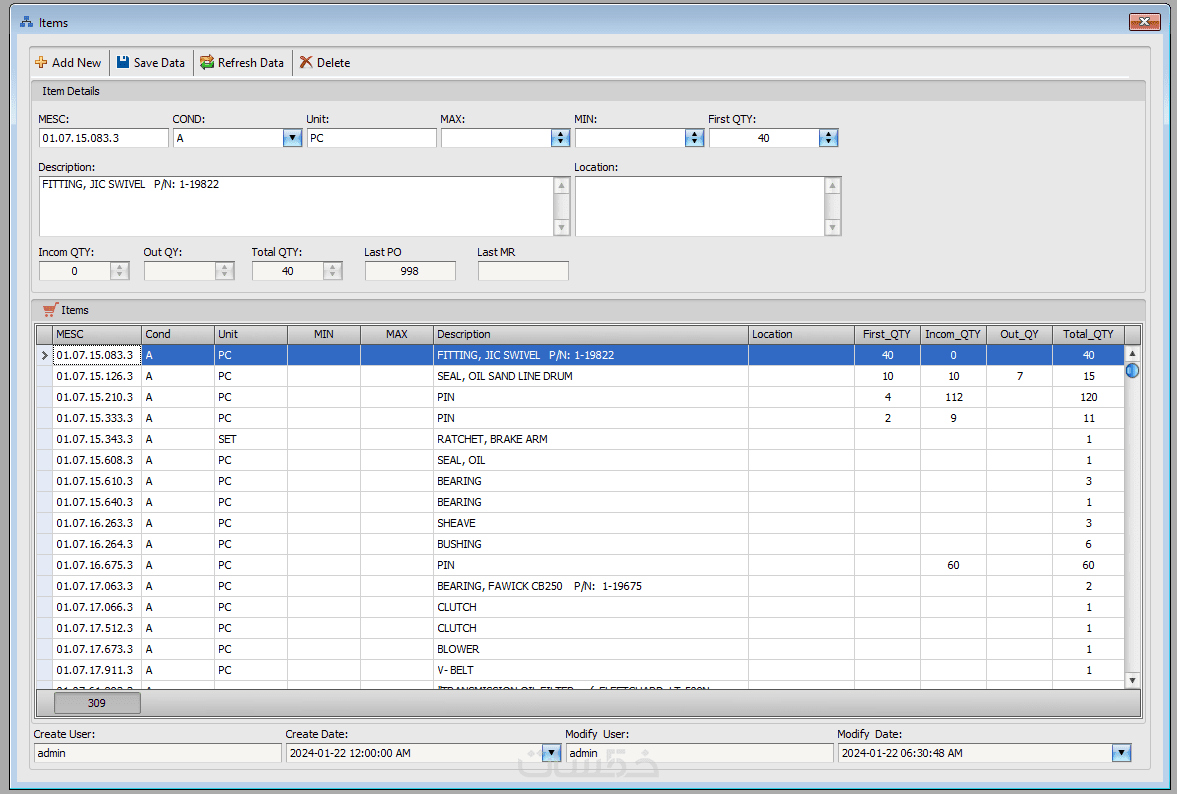Open the Modify Date dropdown

tap(1121, 753)
